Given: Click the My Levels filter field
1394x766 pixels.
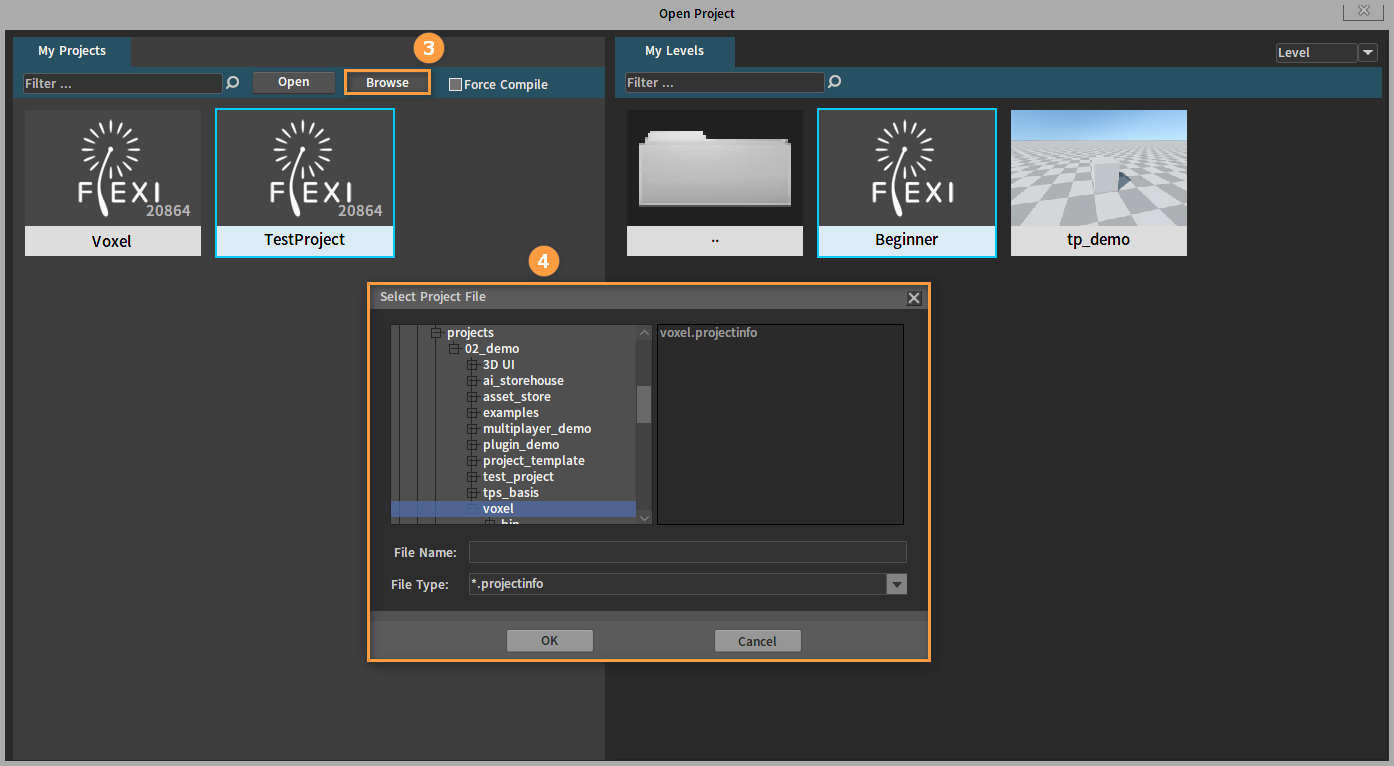Looking at the screenshot, I should (725, 82).
